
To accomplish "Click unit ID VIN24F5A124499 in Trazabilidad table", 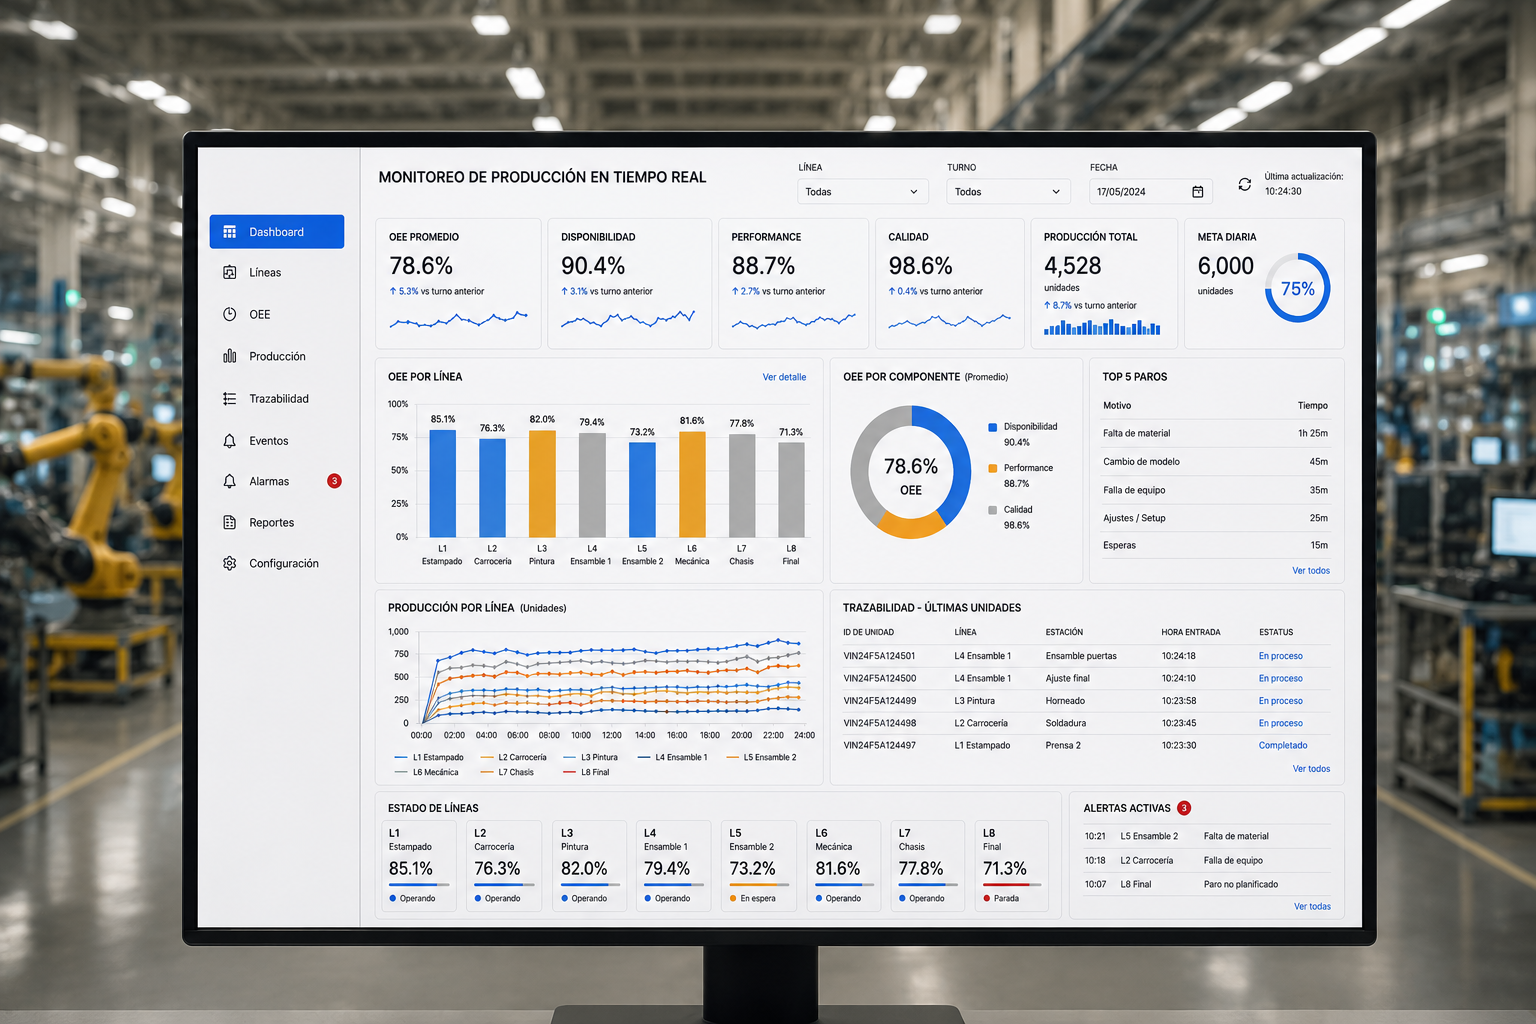I will tap(879, 701).
